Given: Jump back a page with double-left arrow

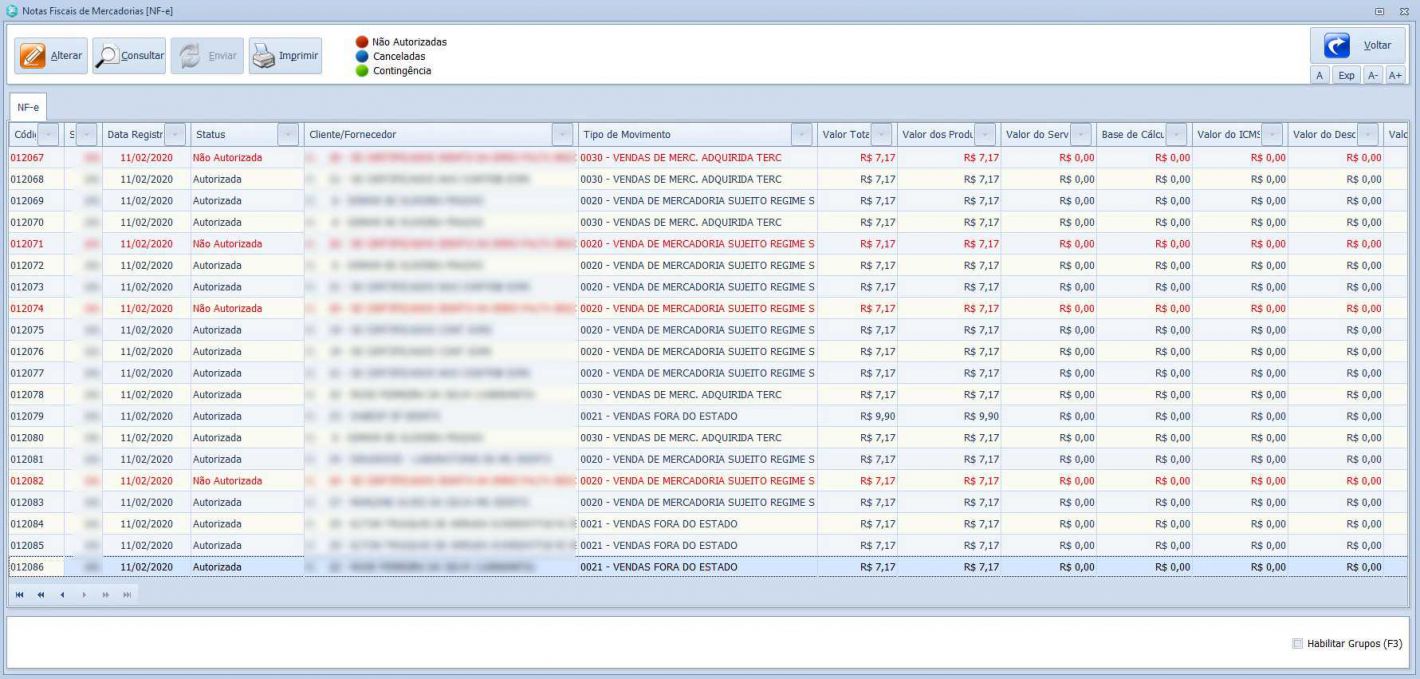Looking at the screenshot, I should click(x=41, y=594).
